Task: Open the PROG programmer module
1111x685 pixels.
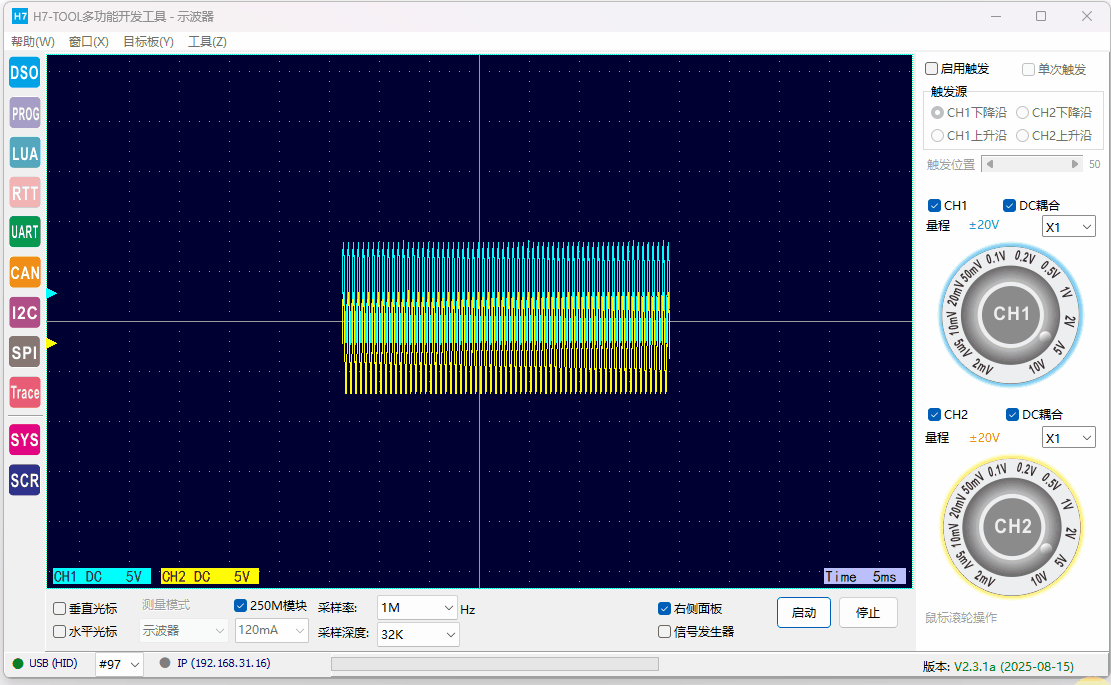Action: pyautogui.click(x=25, y=113)
